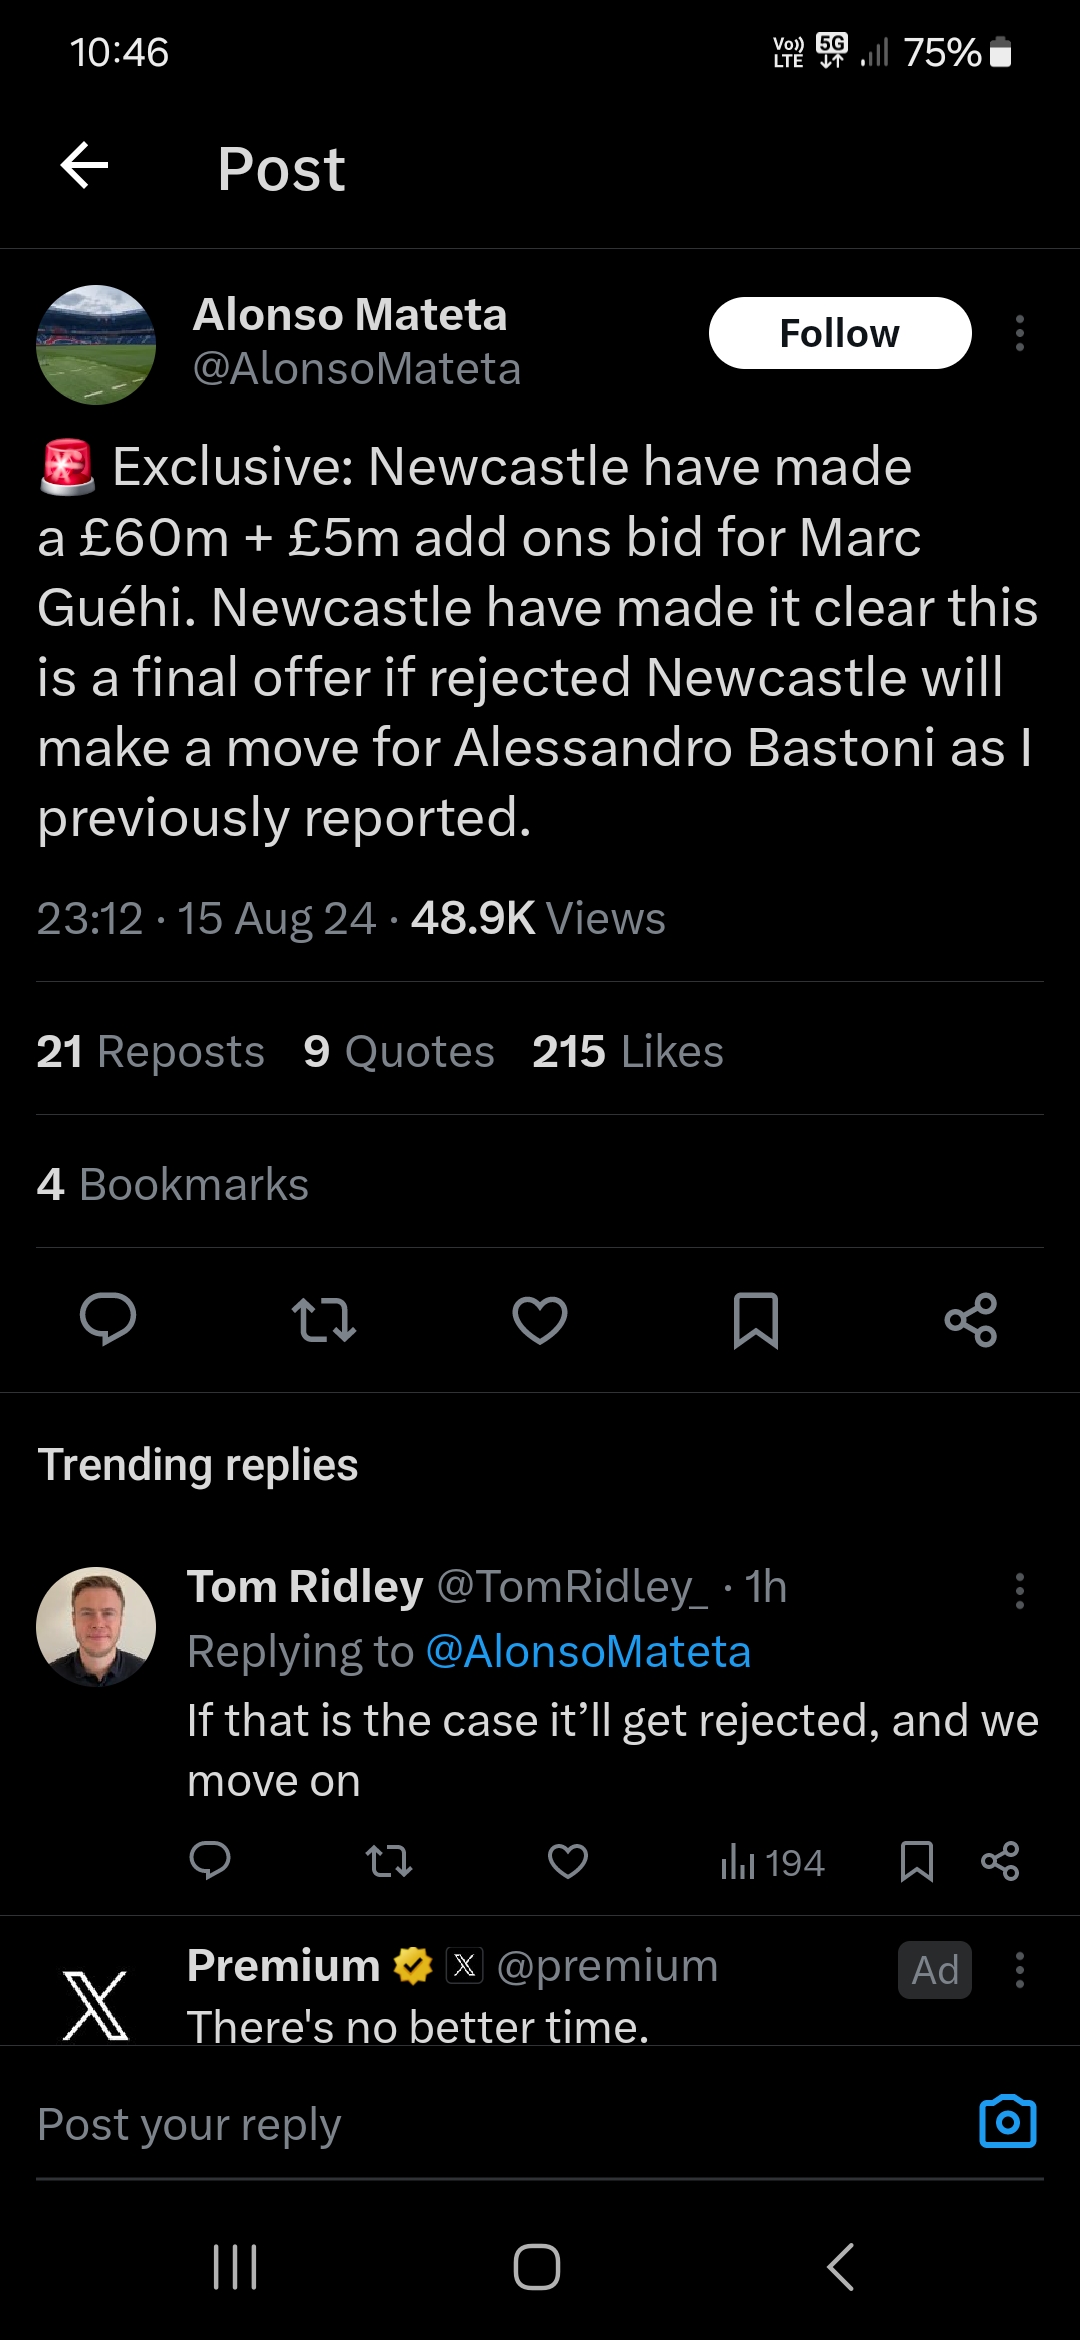This screenshot has width=1080, height=2340.
Task: Like the main post heart icon
Action: pos(540,1320)
